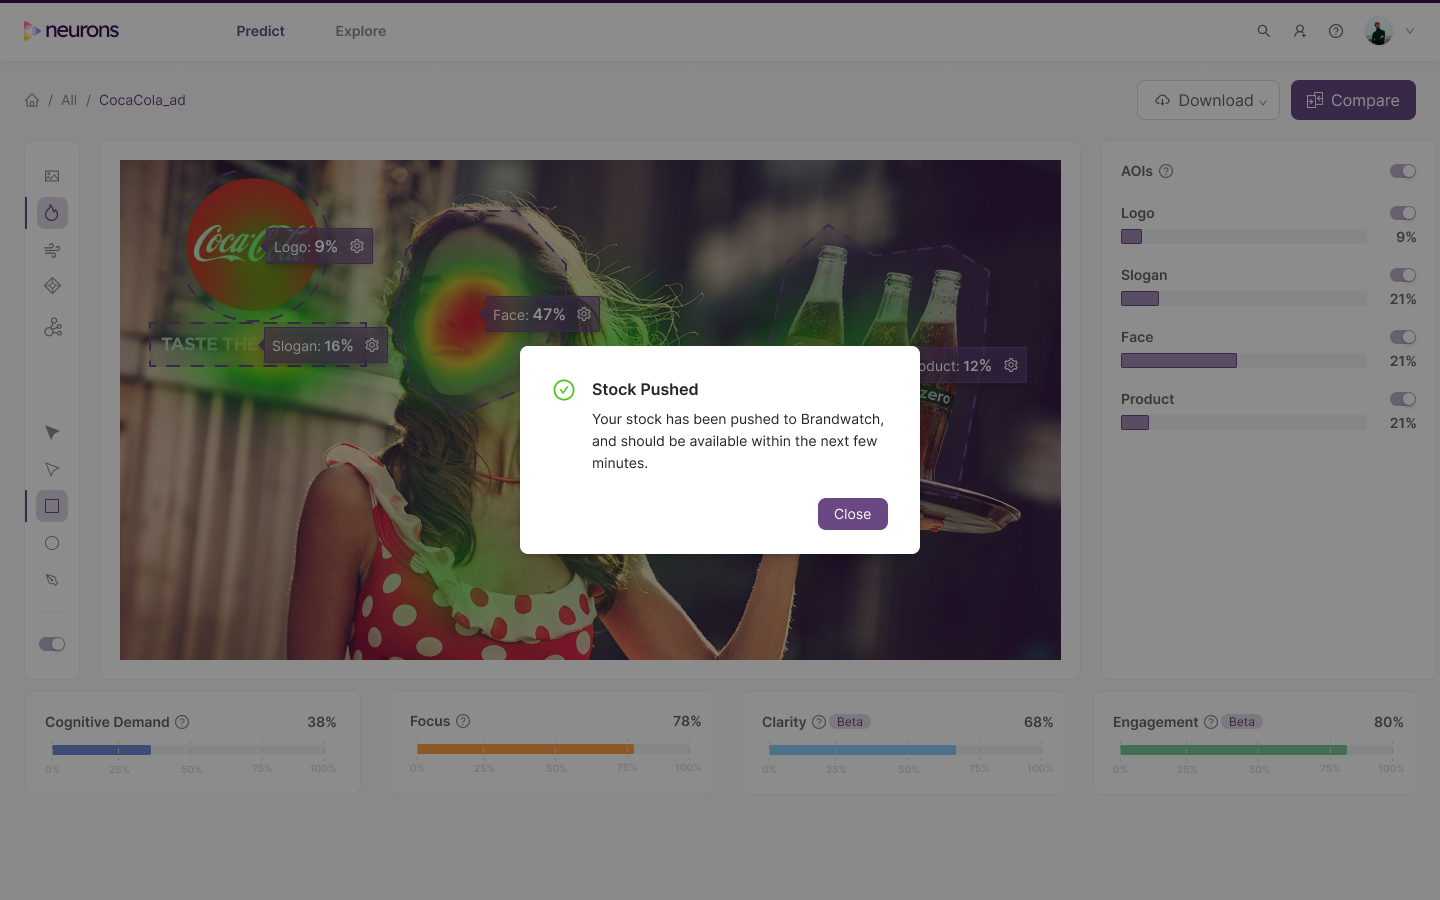
Task: Select the circle AOI tool
Action: coord(52,543)
